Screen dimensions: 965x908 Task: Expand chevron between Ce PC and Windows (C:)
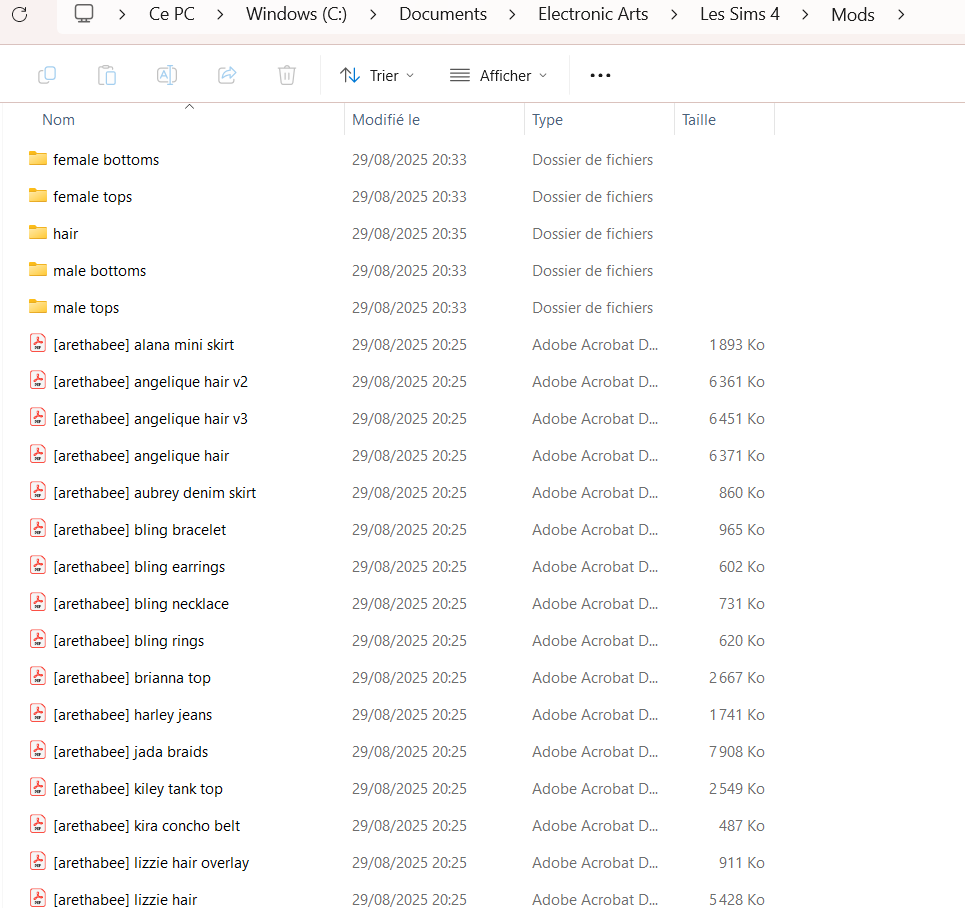(x=221, y=15)
